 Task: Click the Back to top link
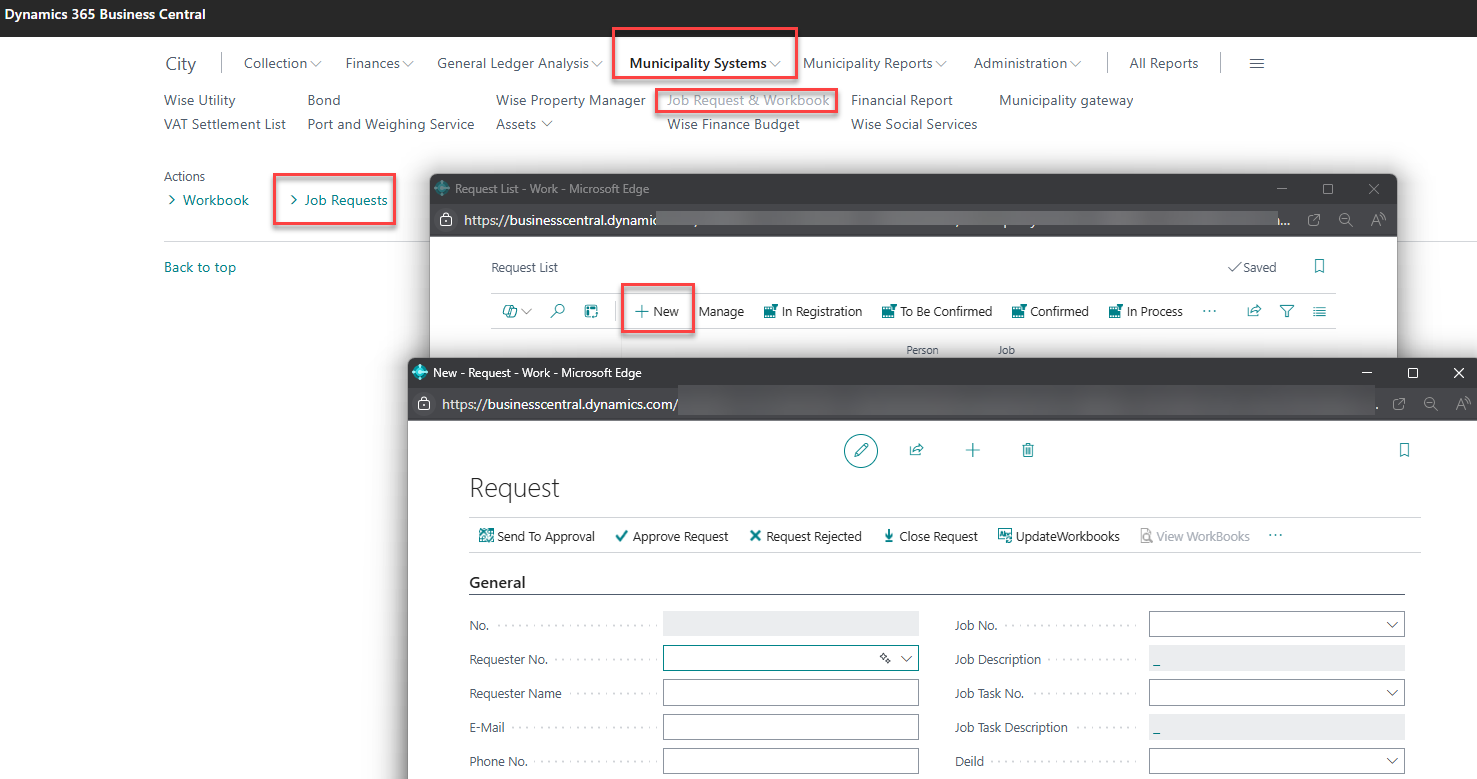point(200,267)
